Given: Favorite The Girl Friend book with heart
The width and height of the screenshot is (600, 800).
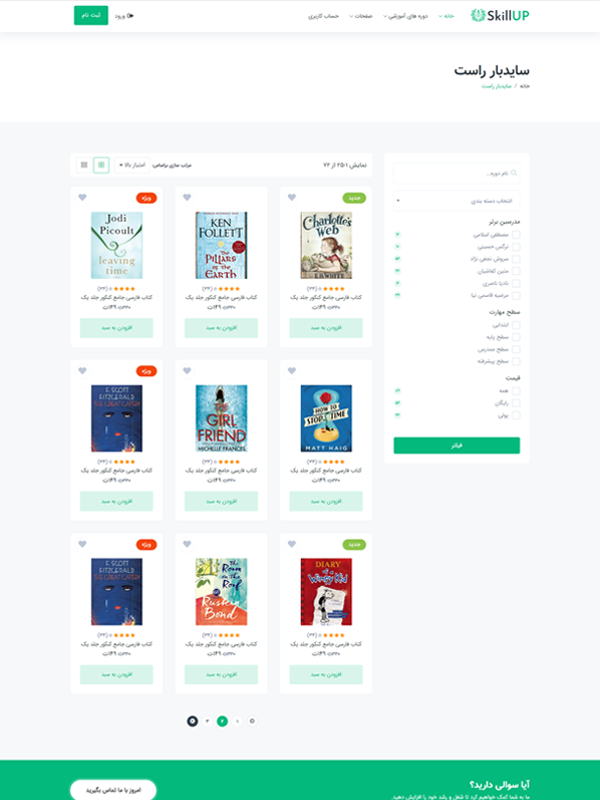Looking at the screenshot, I should pyautogui.click(x=187, y=371).
